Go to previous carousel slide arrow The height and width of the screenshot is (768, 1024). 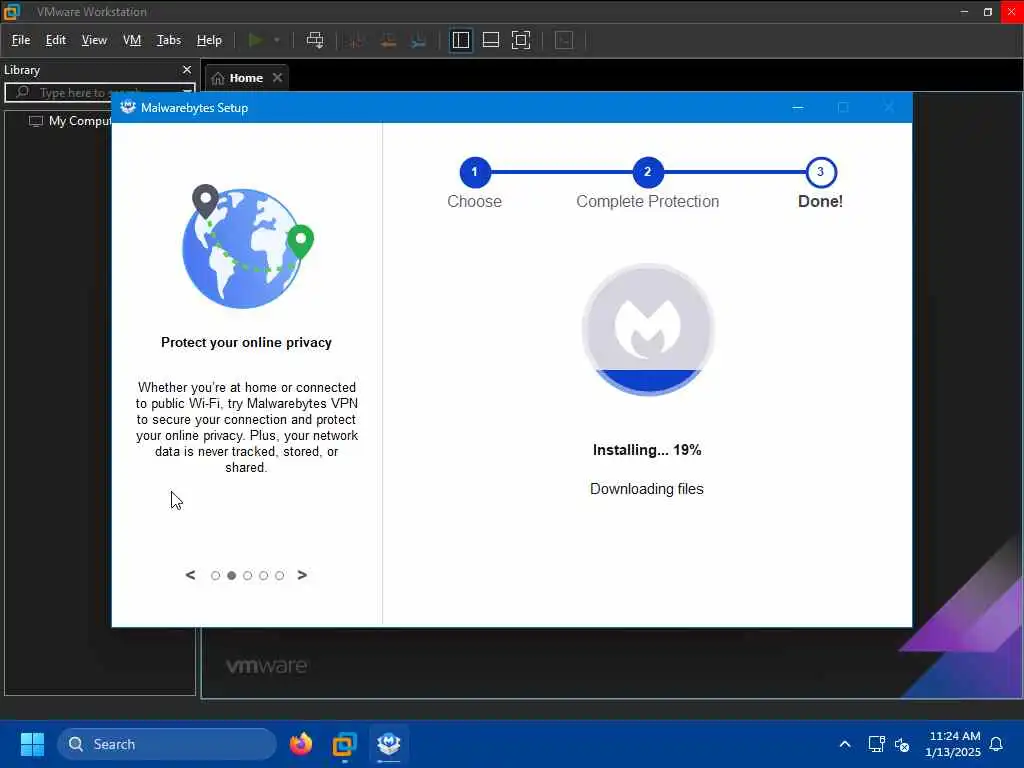pos(190,575)
